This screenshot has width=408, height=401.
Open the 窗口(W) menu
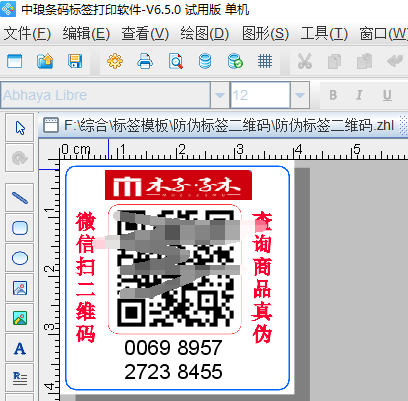pyautogui.click(x=383, y=34)
